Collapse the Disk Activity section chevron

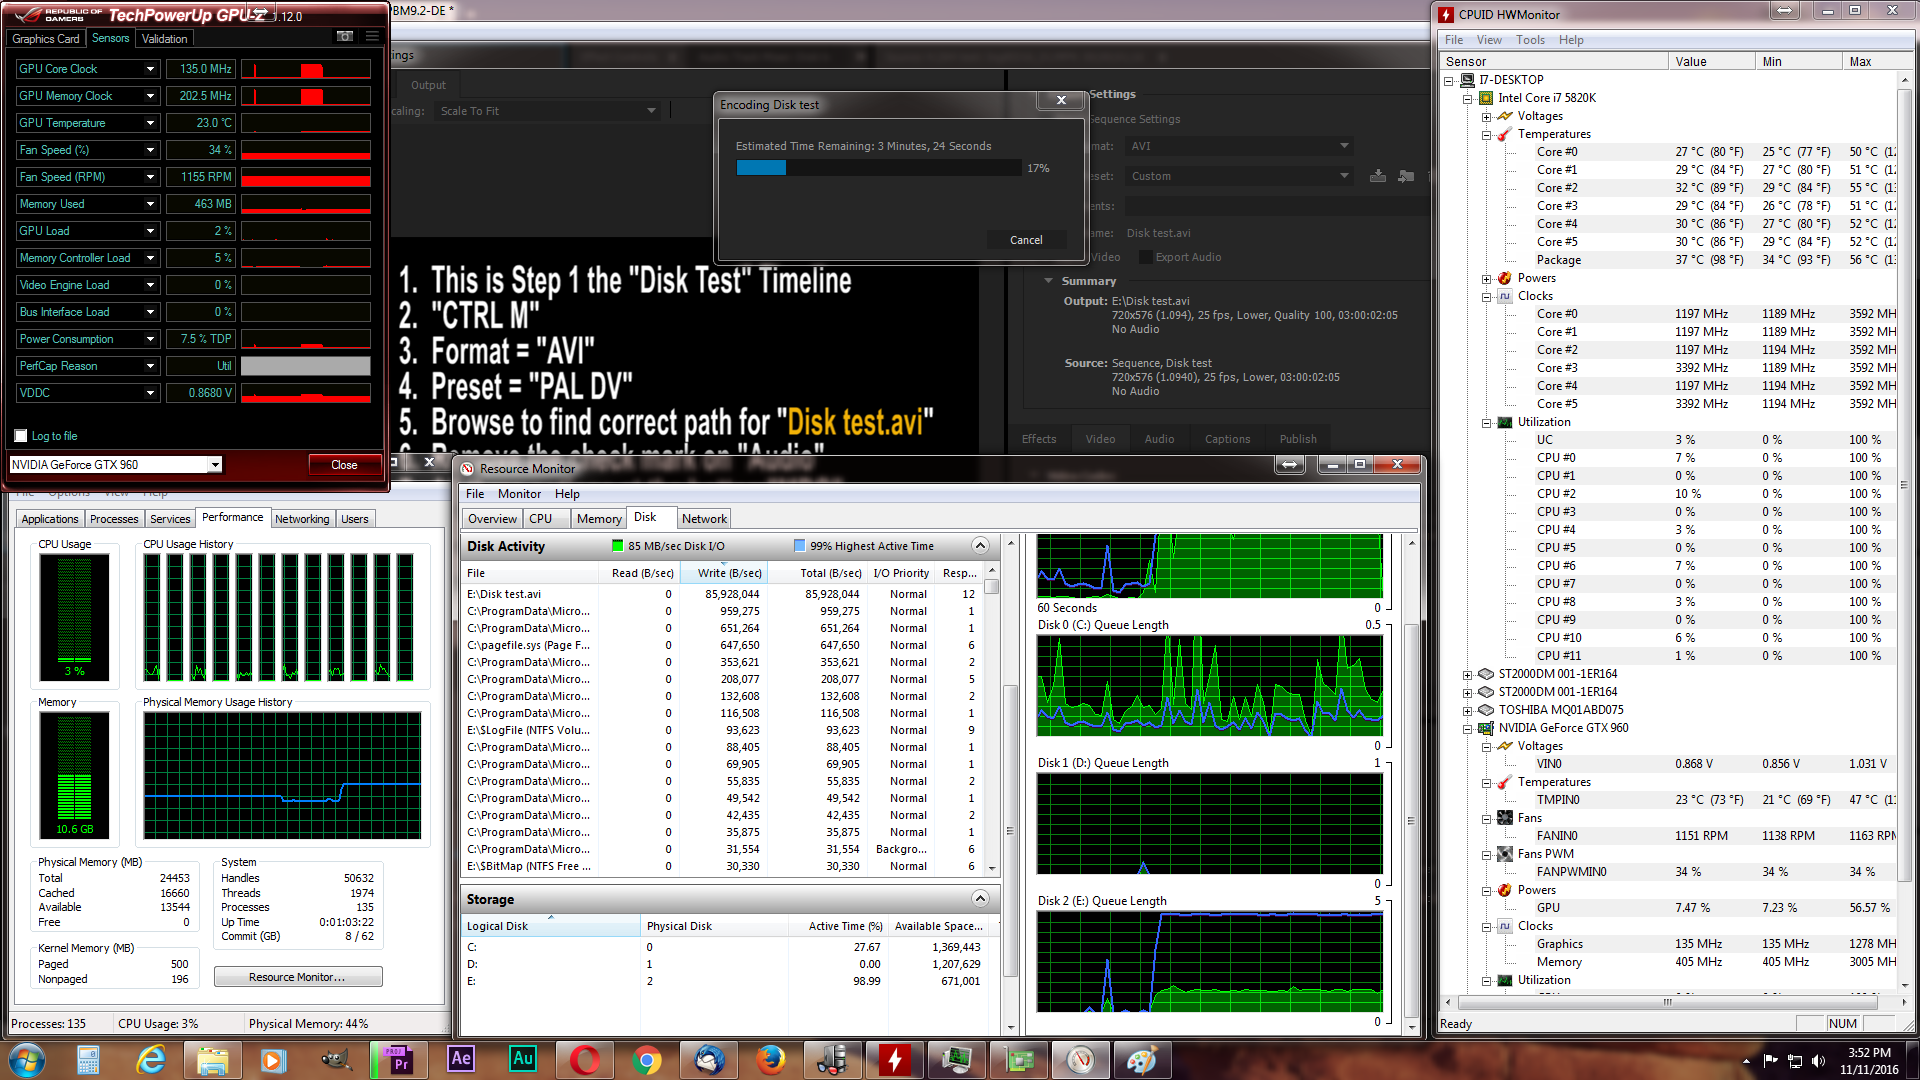pos(980,546)
